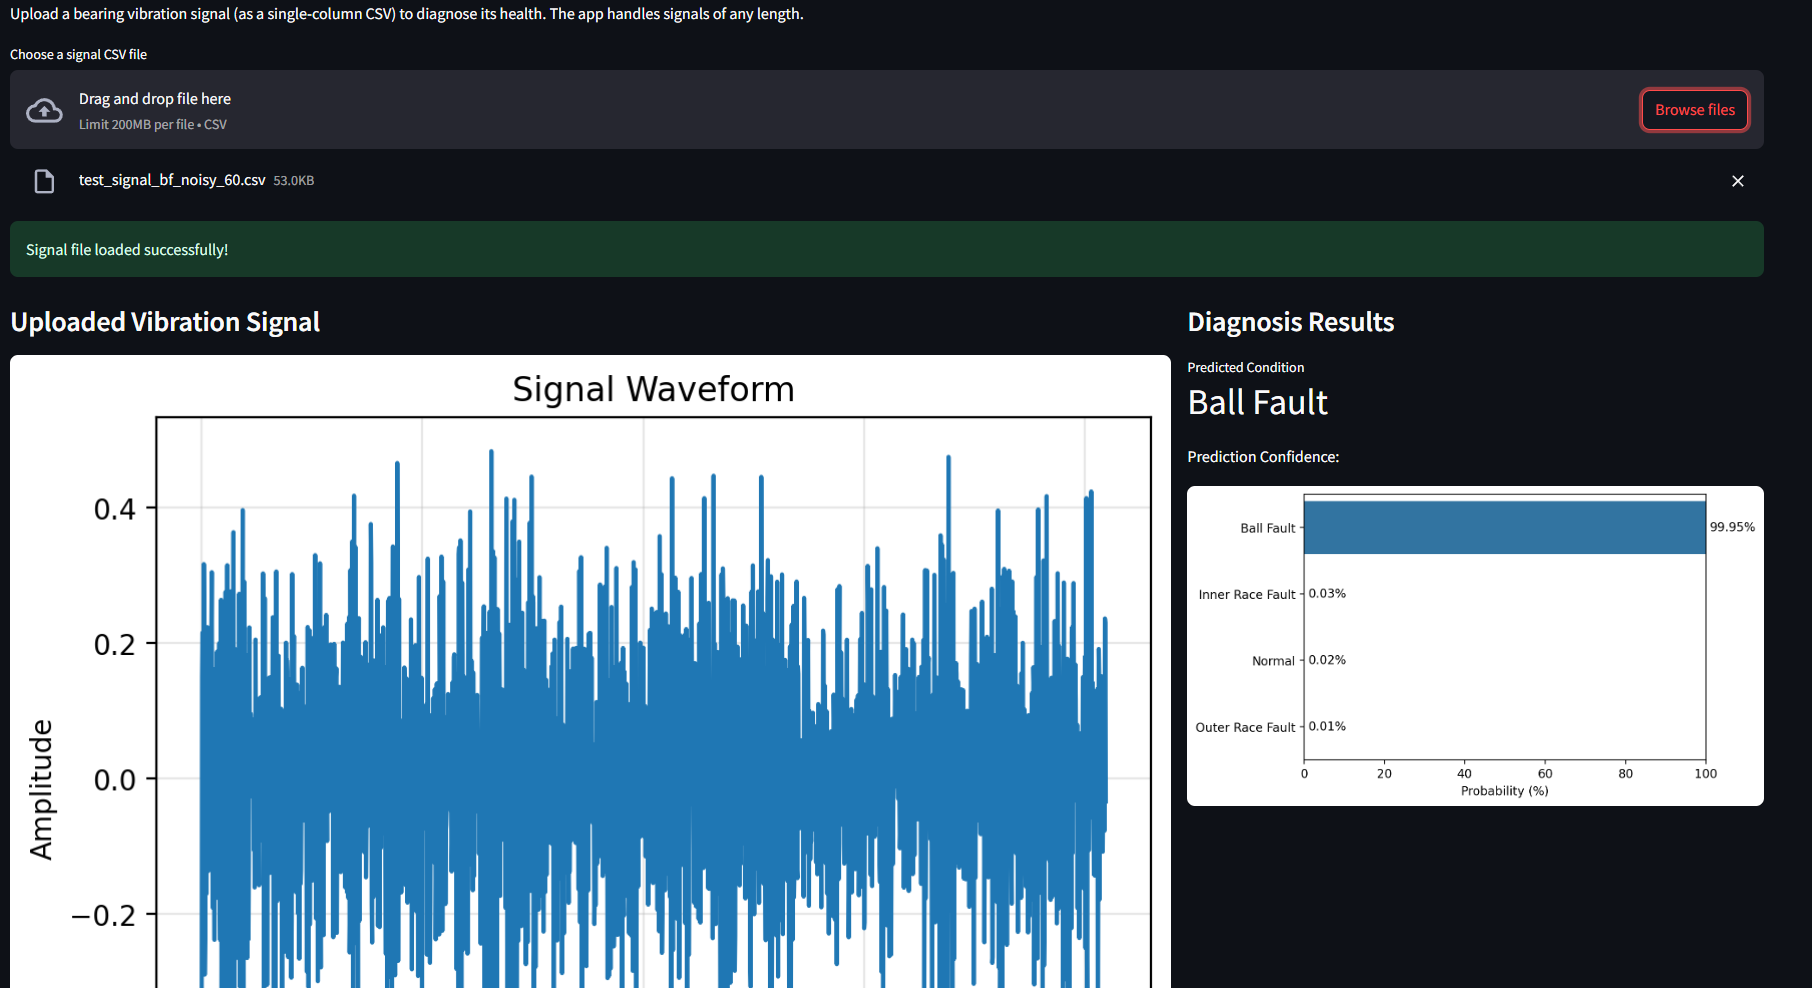
Task: Click the 'Limit 200MB per file' text
Action: tap(137, 125)
